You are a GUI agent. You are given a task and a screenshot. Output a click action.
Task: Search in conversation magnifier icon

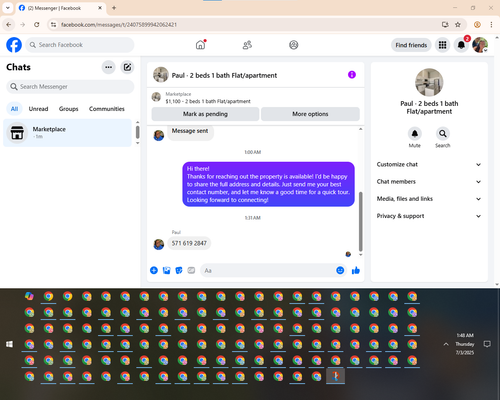[x=443, y=134]
